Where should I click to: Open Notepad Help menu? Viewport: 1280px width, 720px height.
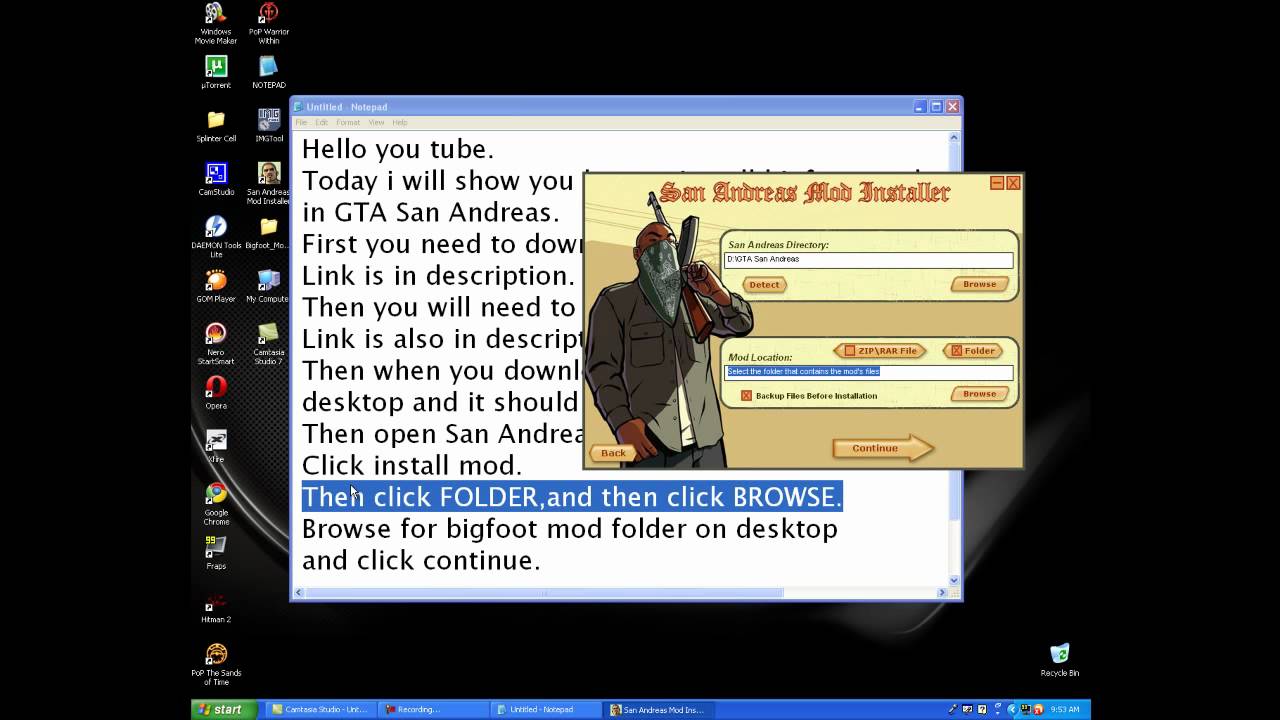[x=400, y=122]
